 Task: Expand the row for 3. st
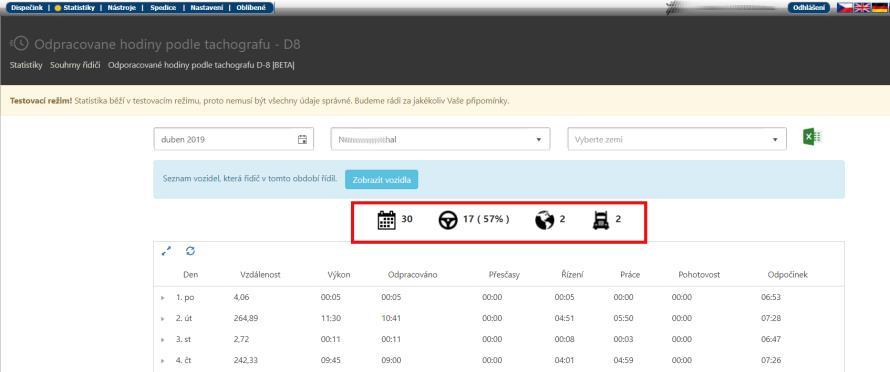[x=163, y=340]
